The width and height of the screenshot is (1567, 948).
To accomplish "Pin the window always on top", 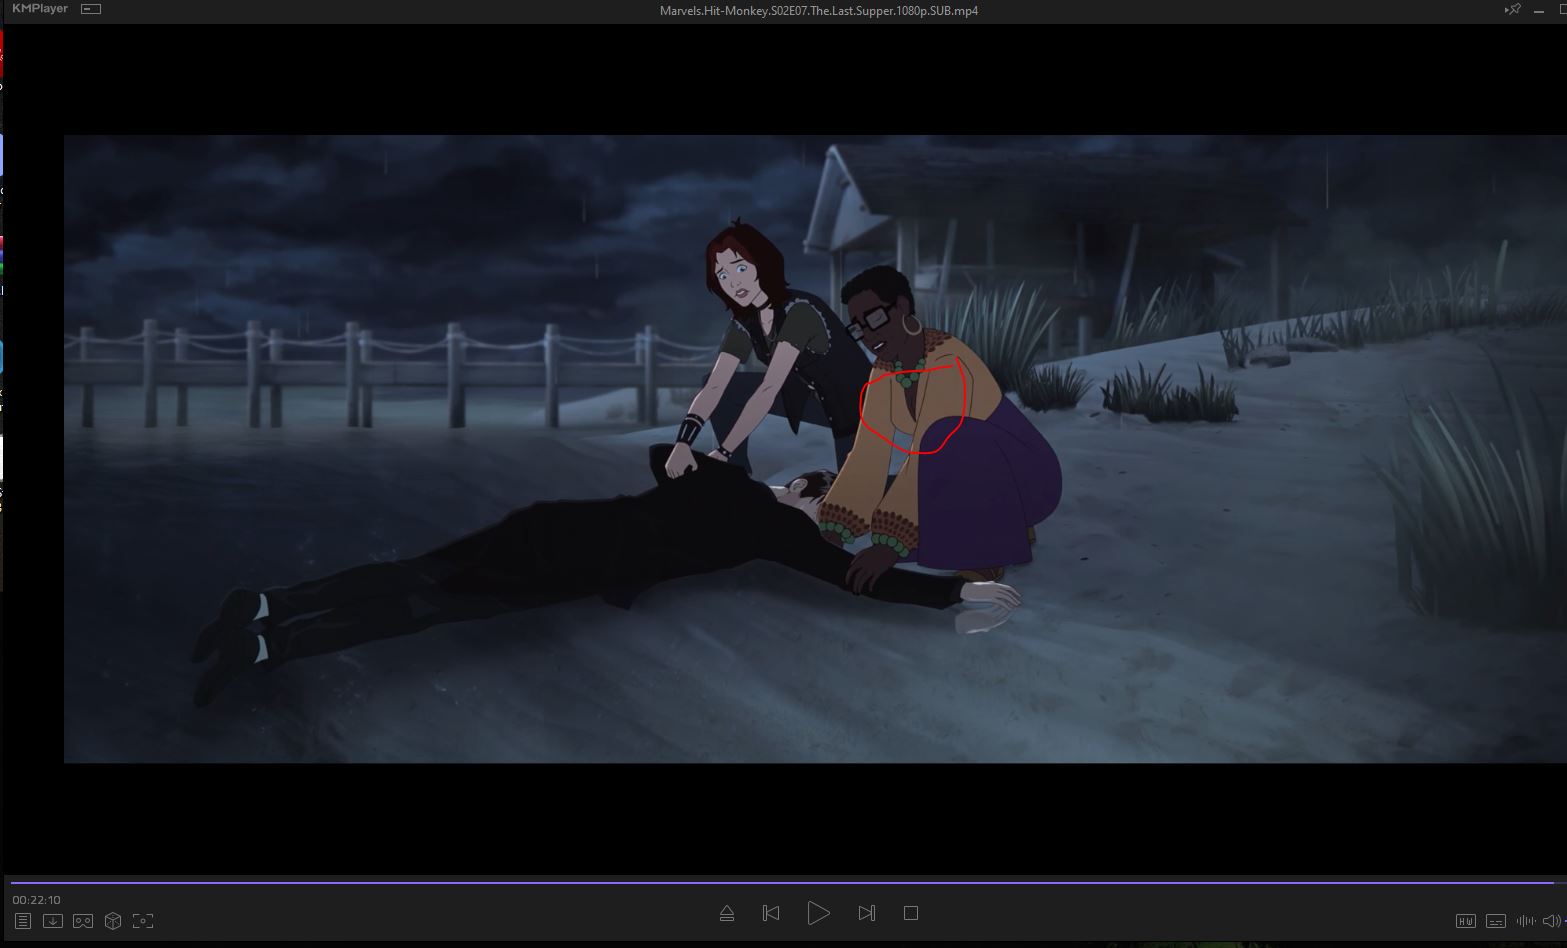I will click(x=1512, y=10).
